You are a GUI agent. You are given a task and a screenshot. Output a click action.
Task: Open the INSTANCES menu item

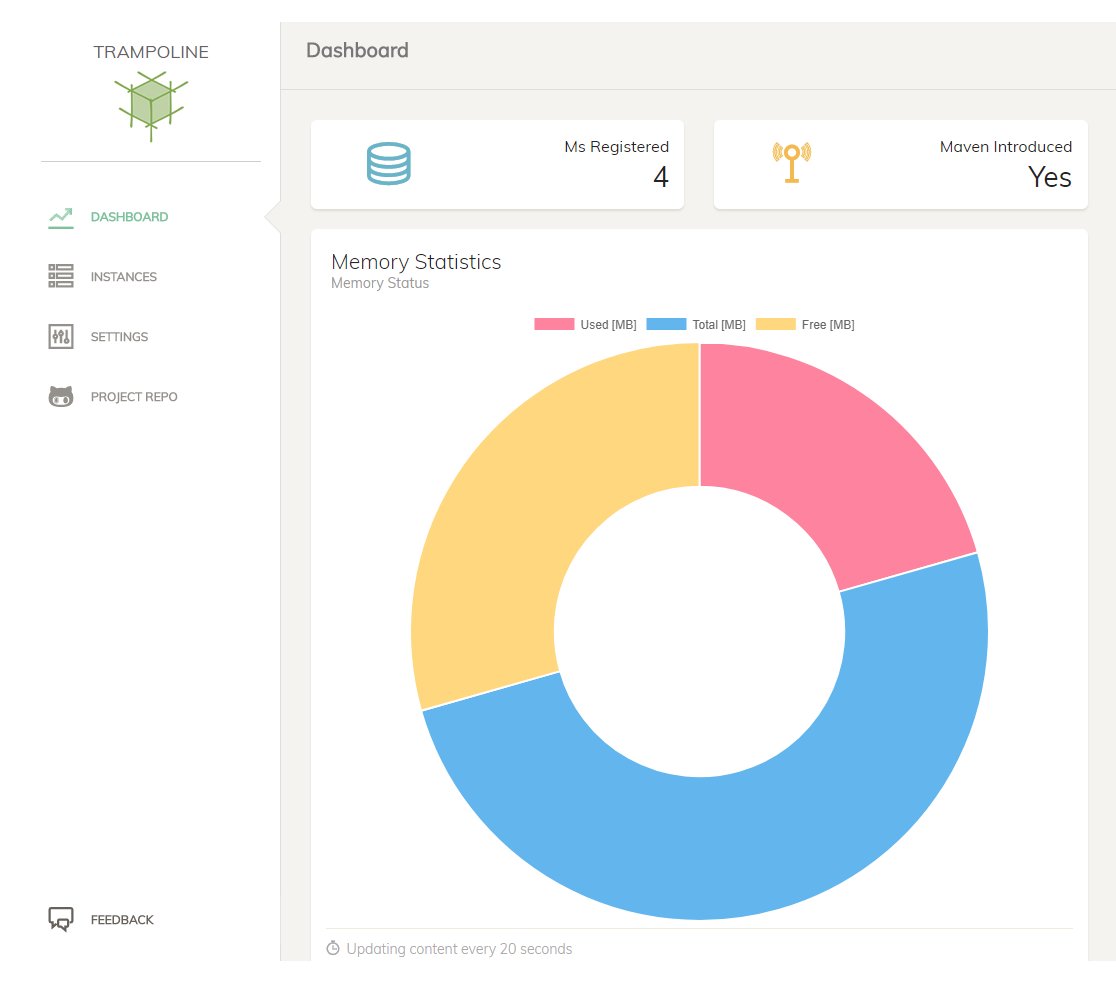(x=123, y=277)
